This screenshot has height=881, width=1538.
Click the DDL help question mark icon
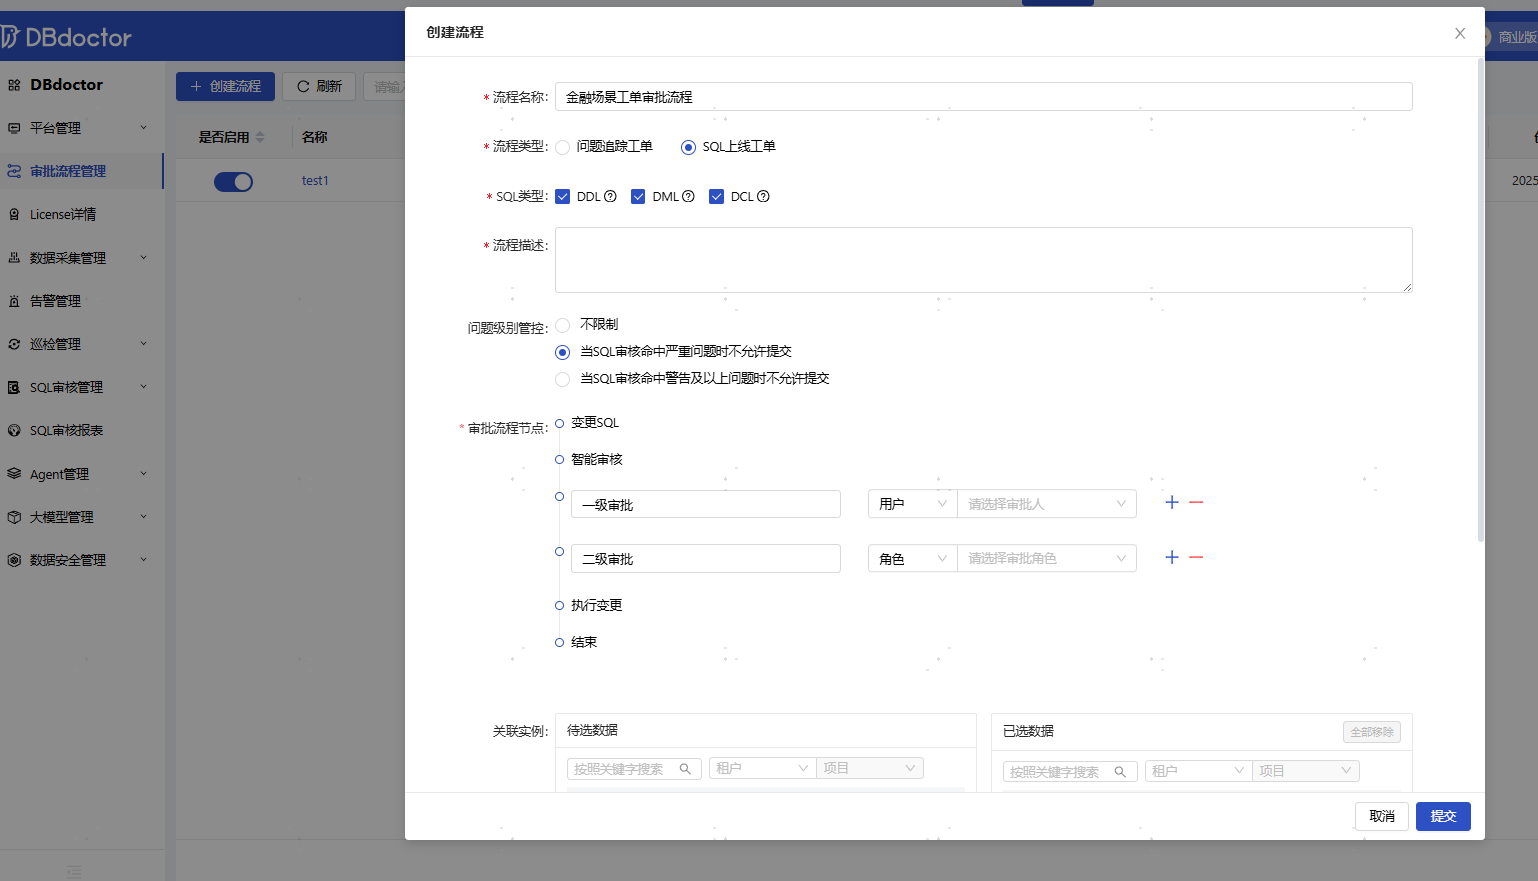(610, 197)
